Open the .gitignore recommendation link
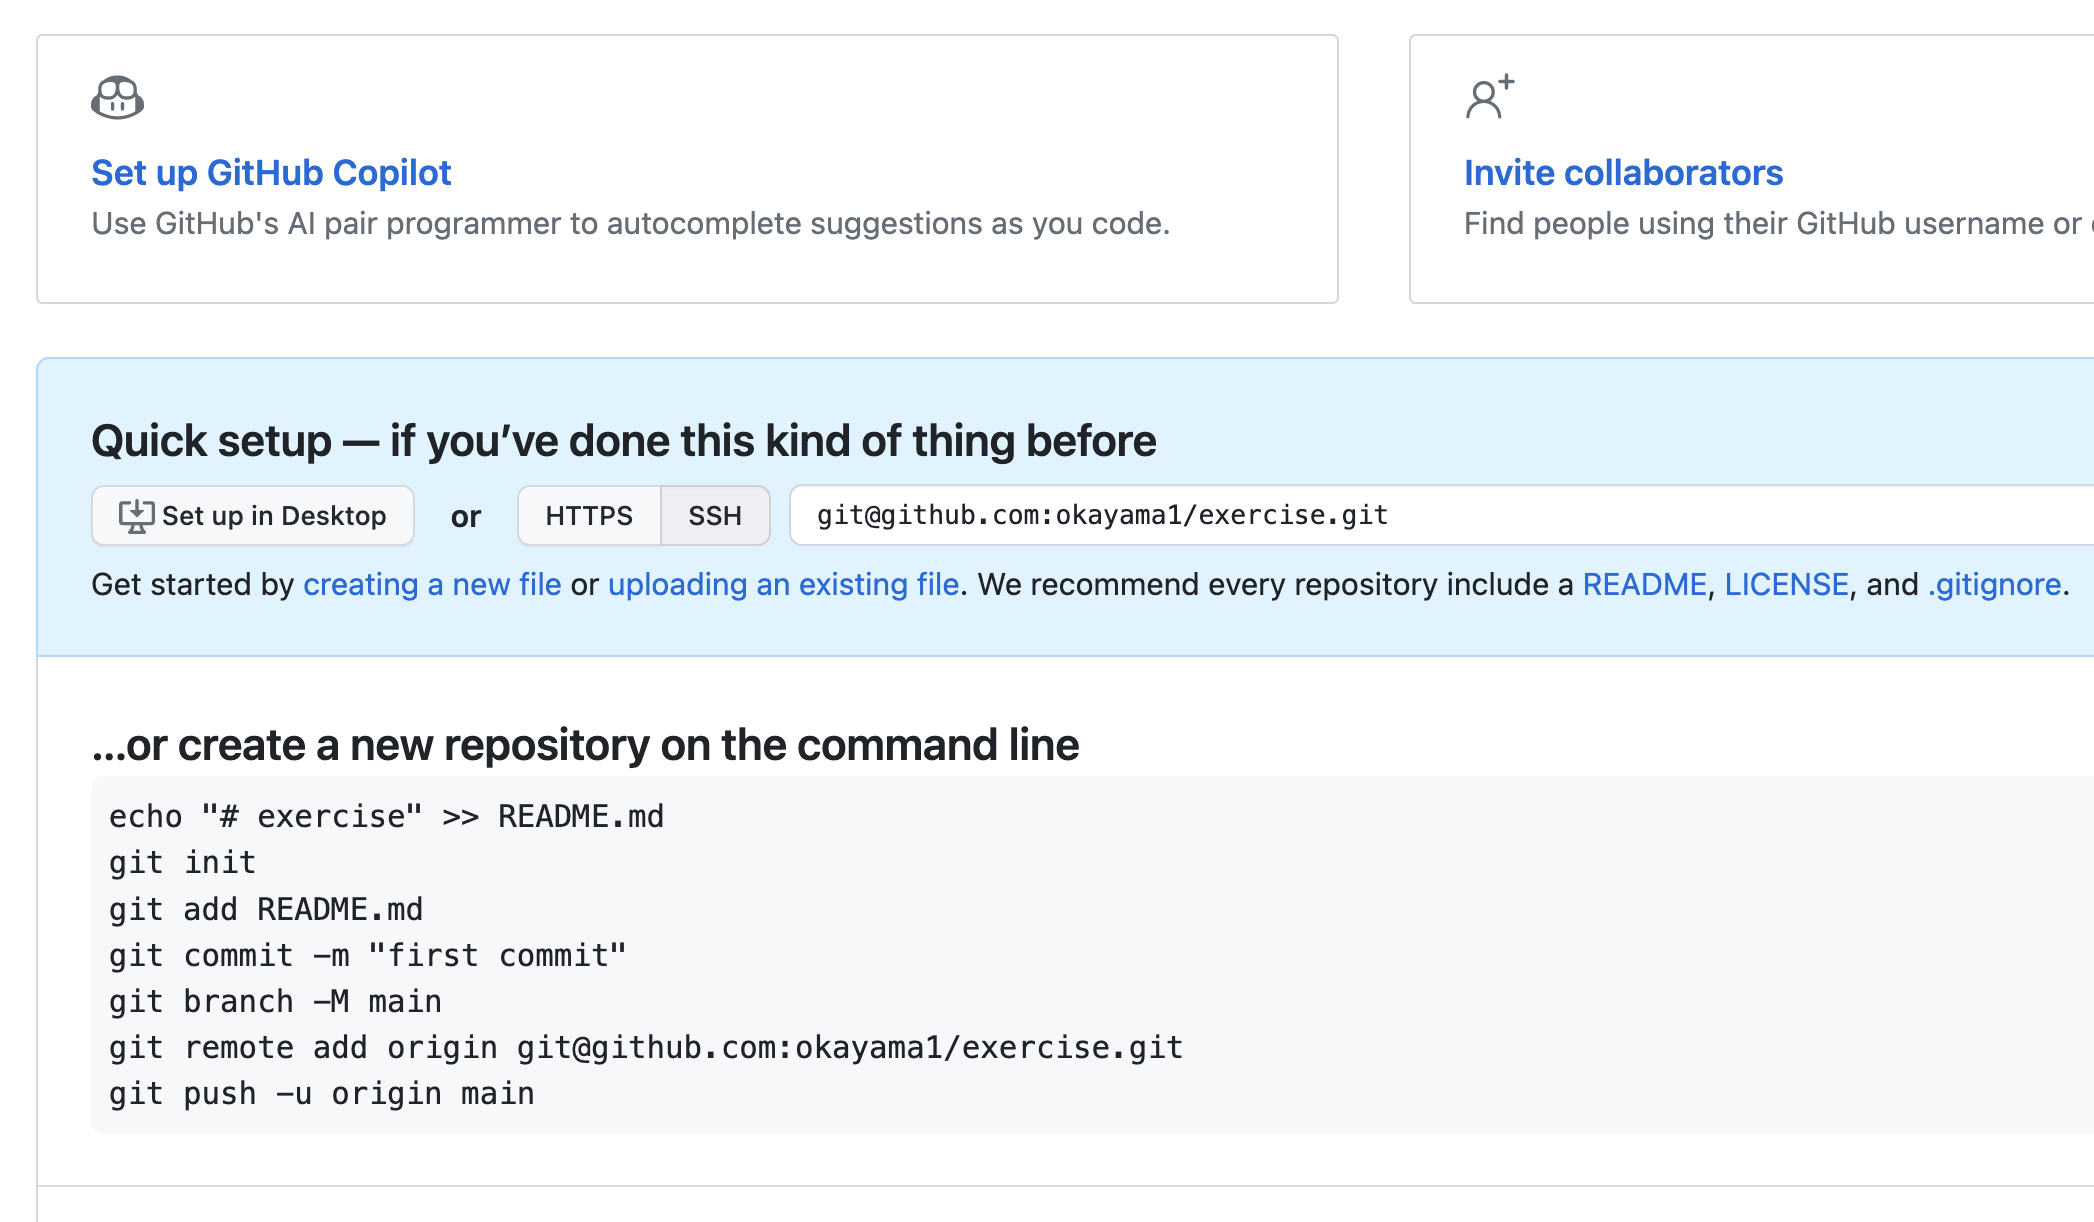This screenshot has height=1222, width=2094. [x=1994, y=585]
